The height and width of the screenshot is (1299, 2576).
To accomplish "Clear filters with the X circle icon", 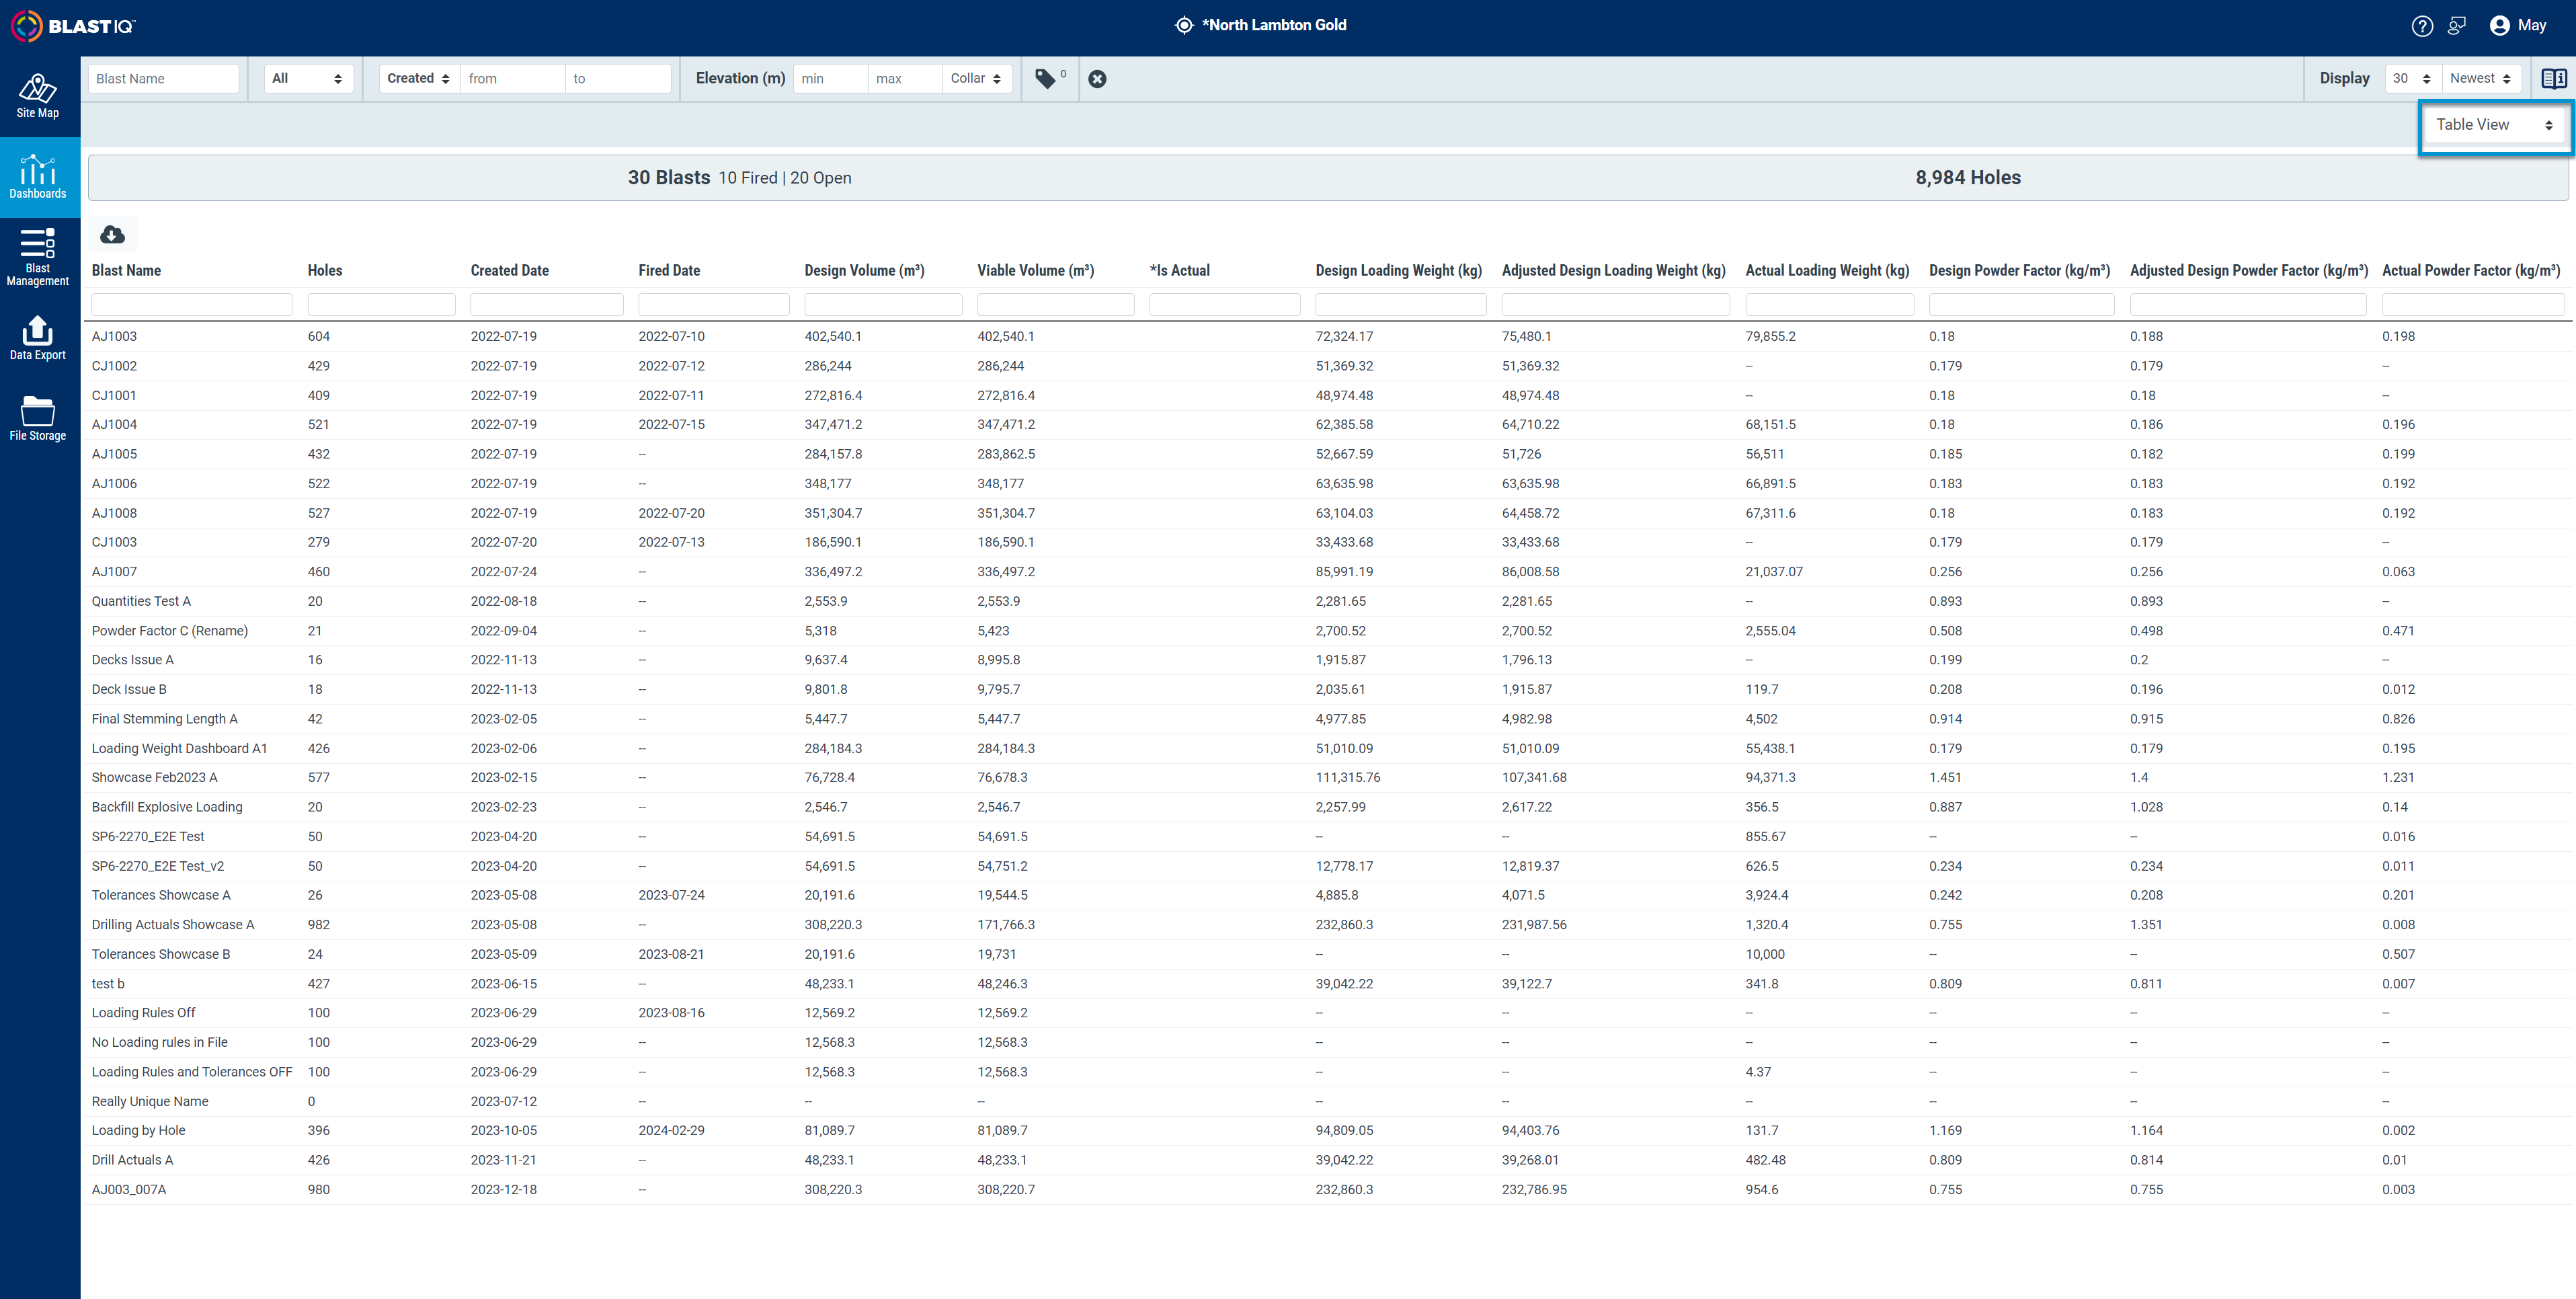I will [x=1097, y=79].
